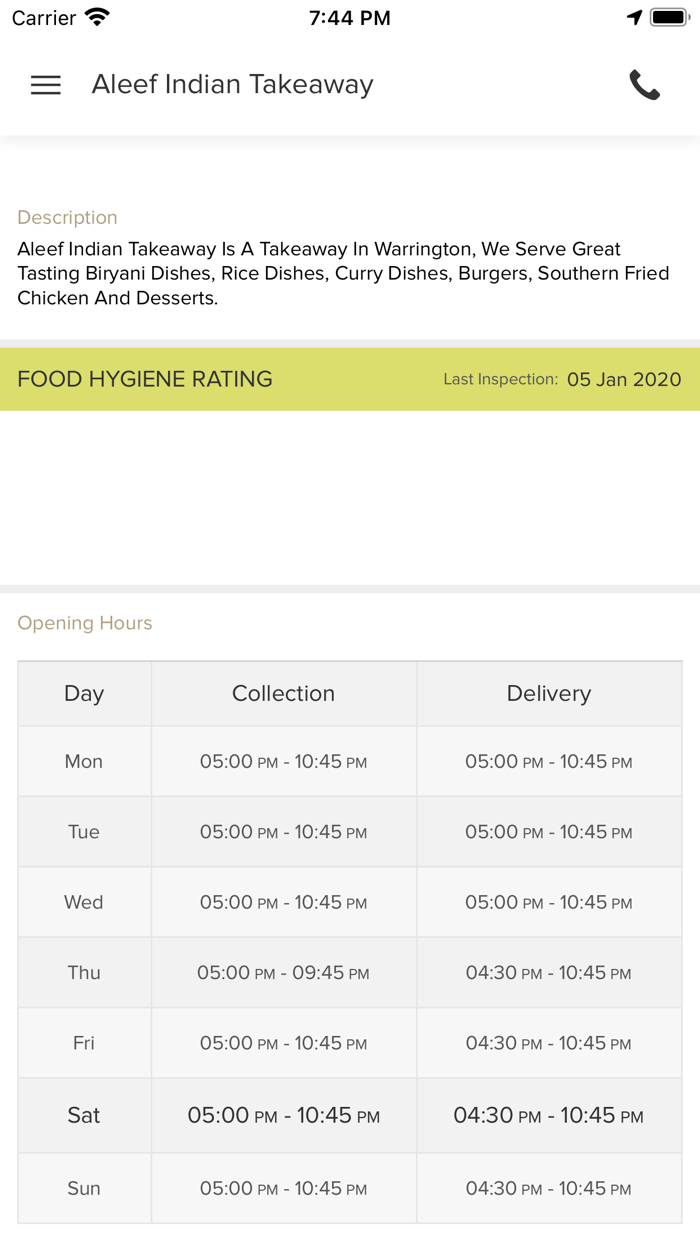Tap the Delivery column header
This screenshot has height=1244, width=700.
pos(548,693)
